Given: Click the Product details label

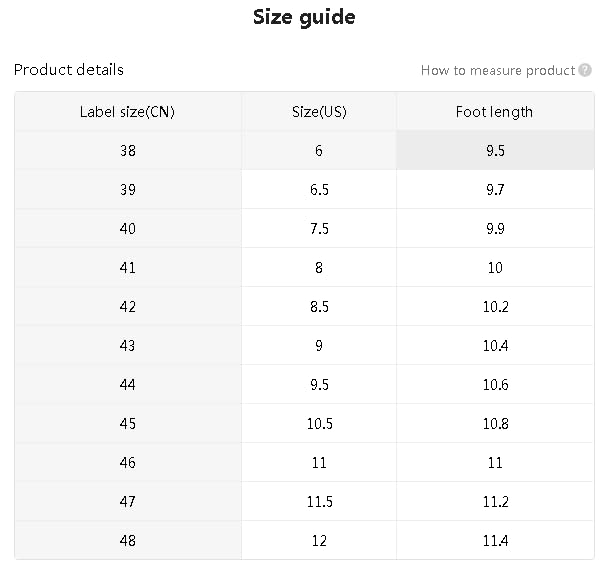Looking at the screenshot, I should pos(69,70).
